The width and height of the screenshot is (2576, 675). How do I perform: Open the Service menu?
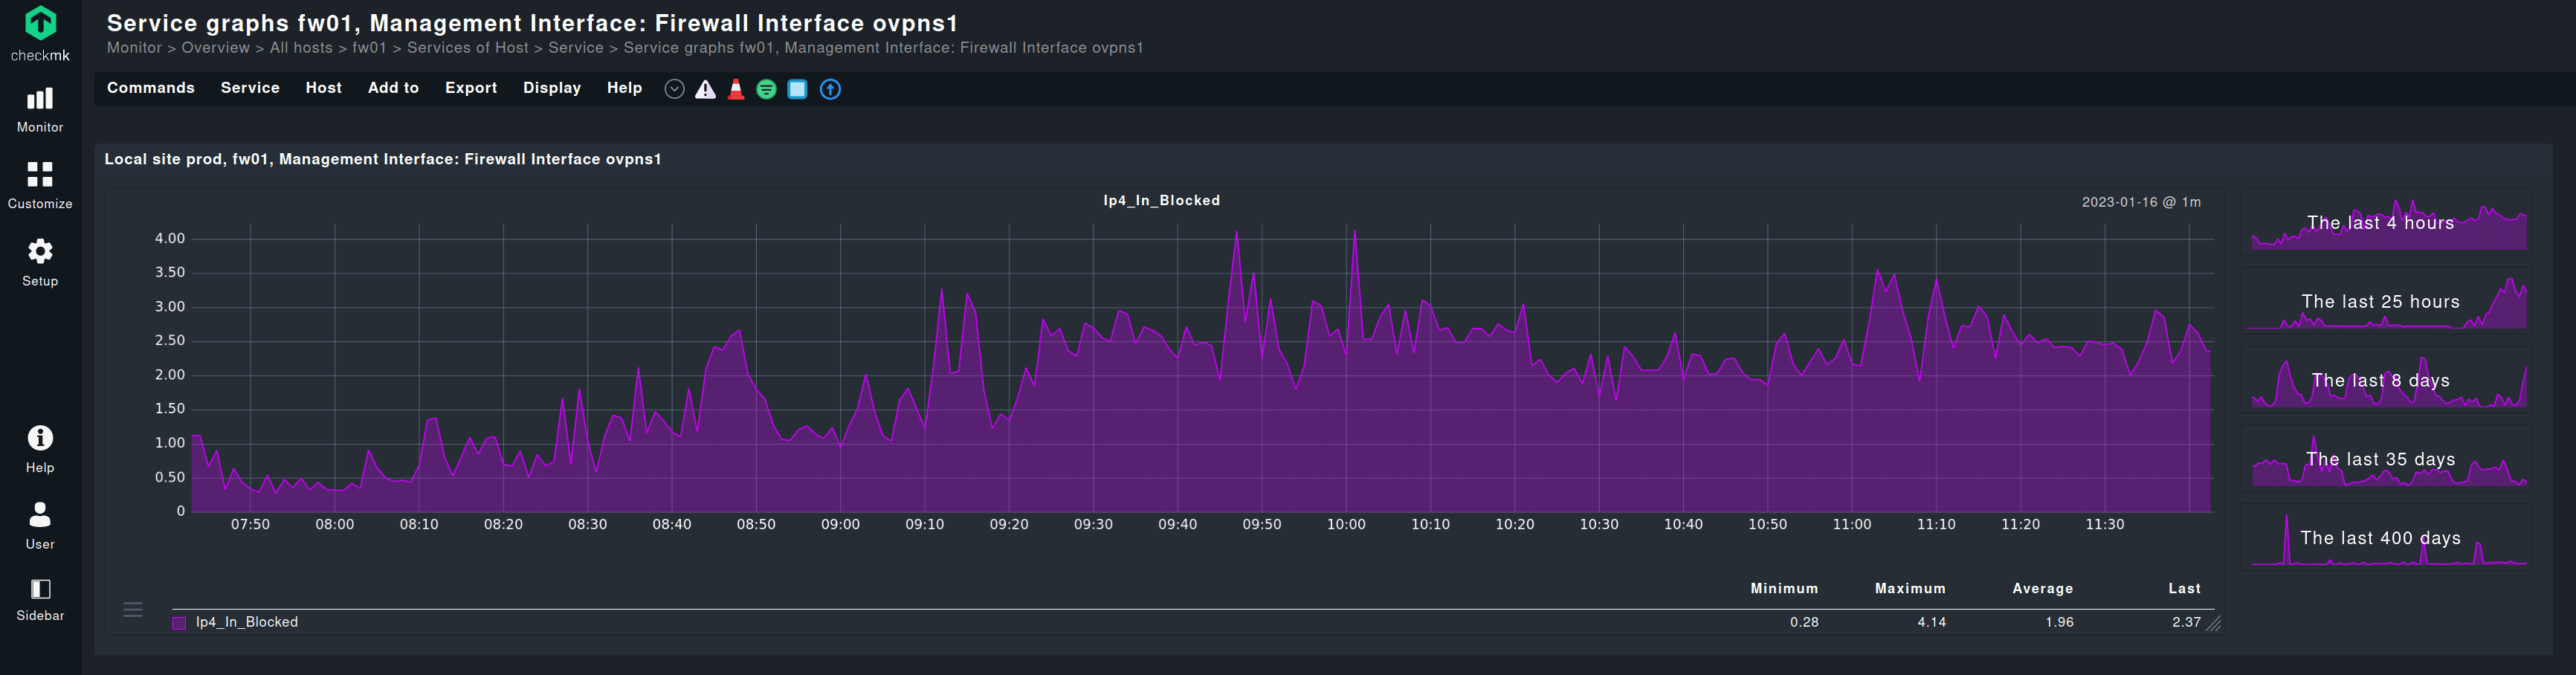pyautogui.click(x=250, y=88)
